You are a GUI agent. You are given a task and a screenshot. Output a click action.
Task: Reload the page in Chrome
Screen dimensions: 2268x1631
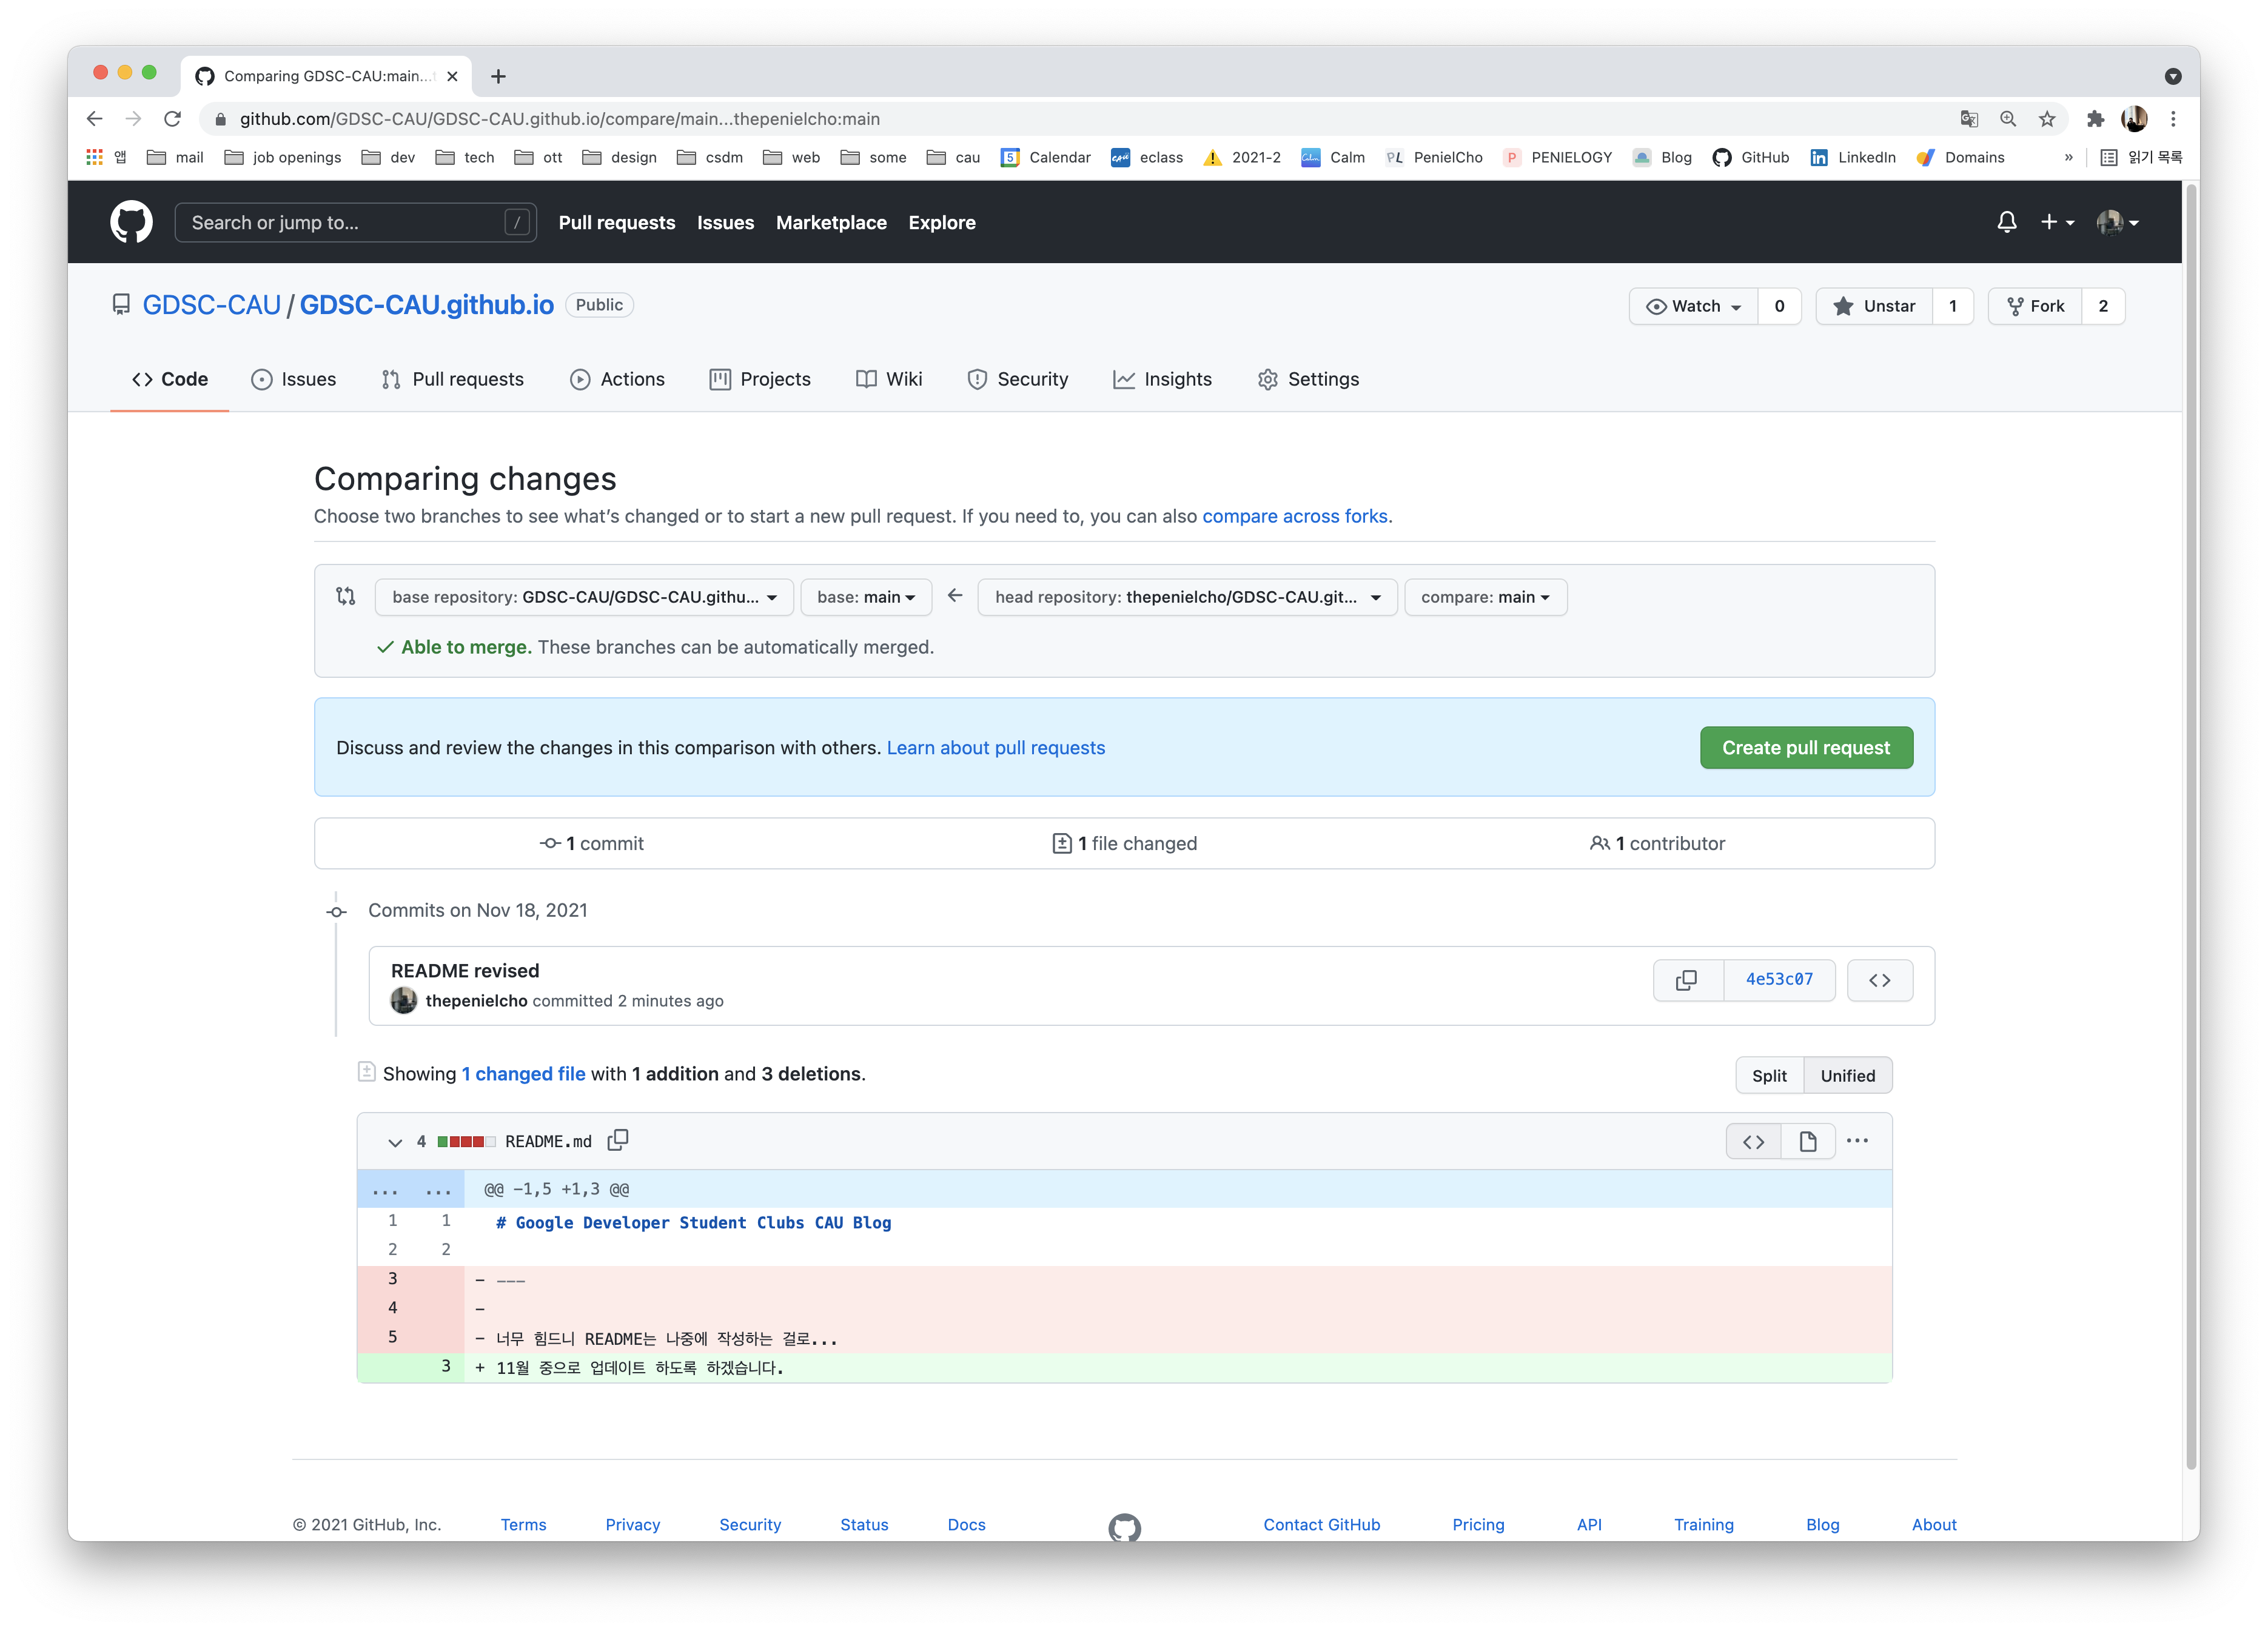[x=172, y=119]
